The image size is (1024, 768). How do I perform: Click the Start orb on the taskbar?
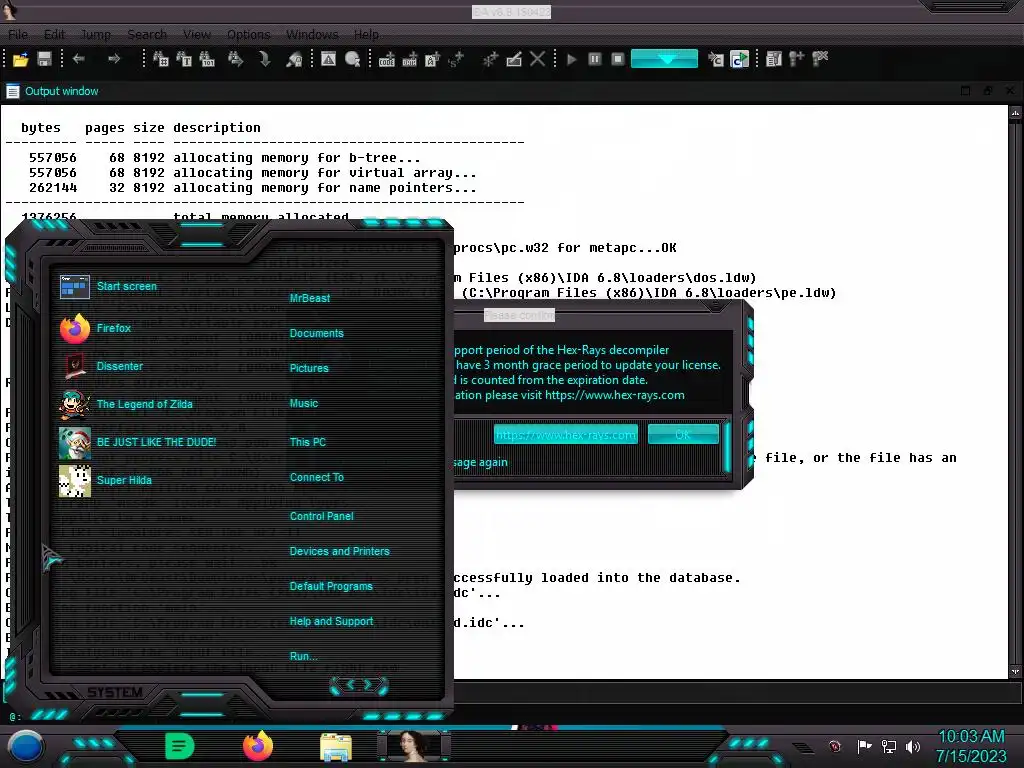tap(25, 746)
